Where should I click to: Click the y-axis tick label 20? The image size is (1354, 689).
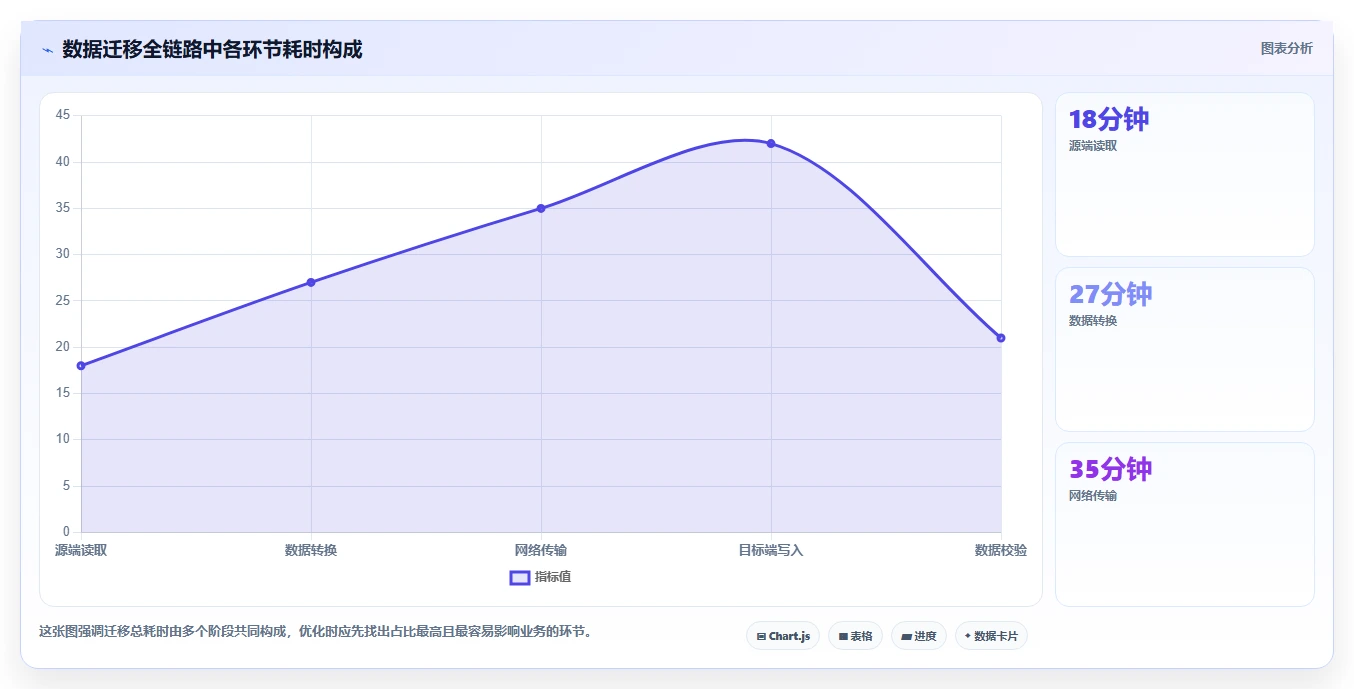63,347
